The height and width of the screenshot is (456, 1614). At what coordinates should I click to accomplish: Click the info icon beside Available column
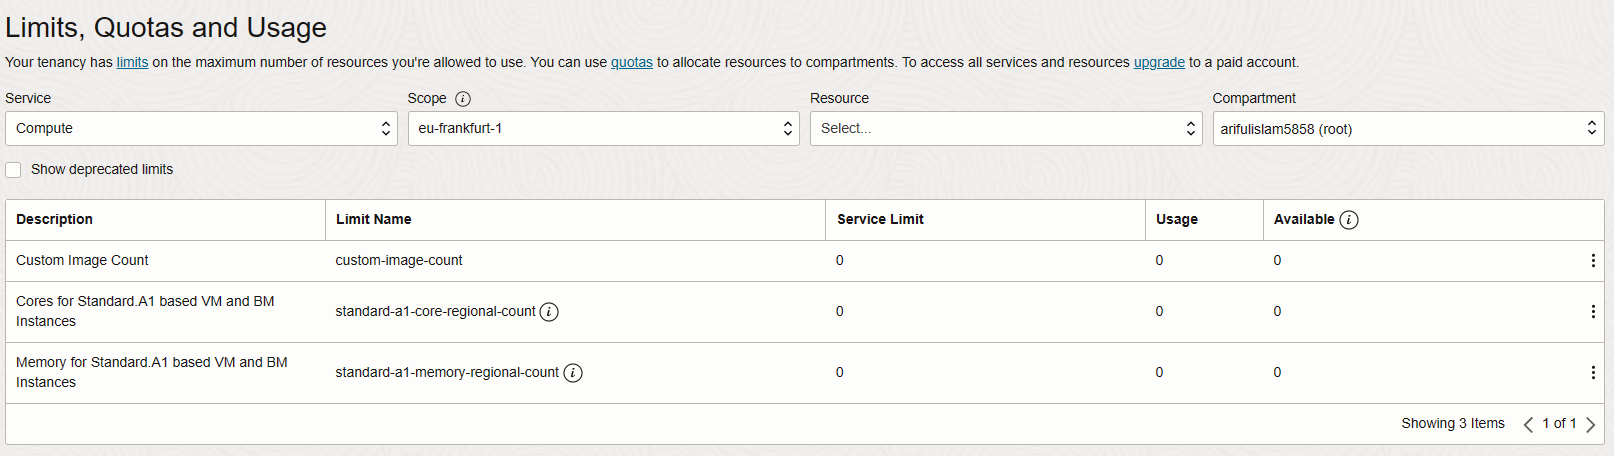(1348, 220)
